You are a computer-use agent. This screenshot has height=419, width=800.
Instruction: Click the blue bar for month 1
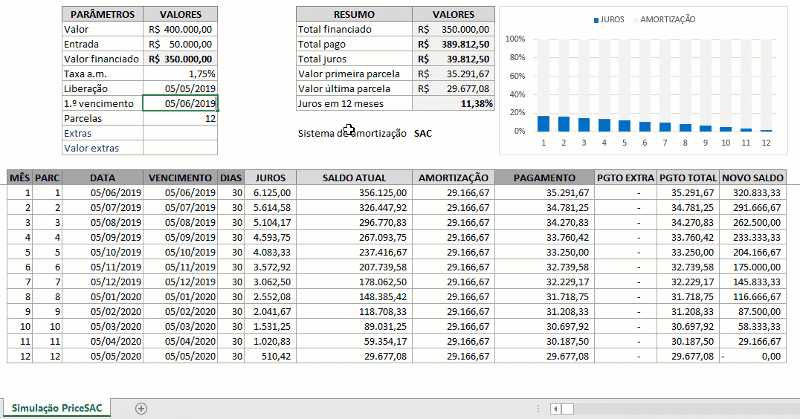click(x=543, y=123)
